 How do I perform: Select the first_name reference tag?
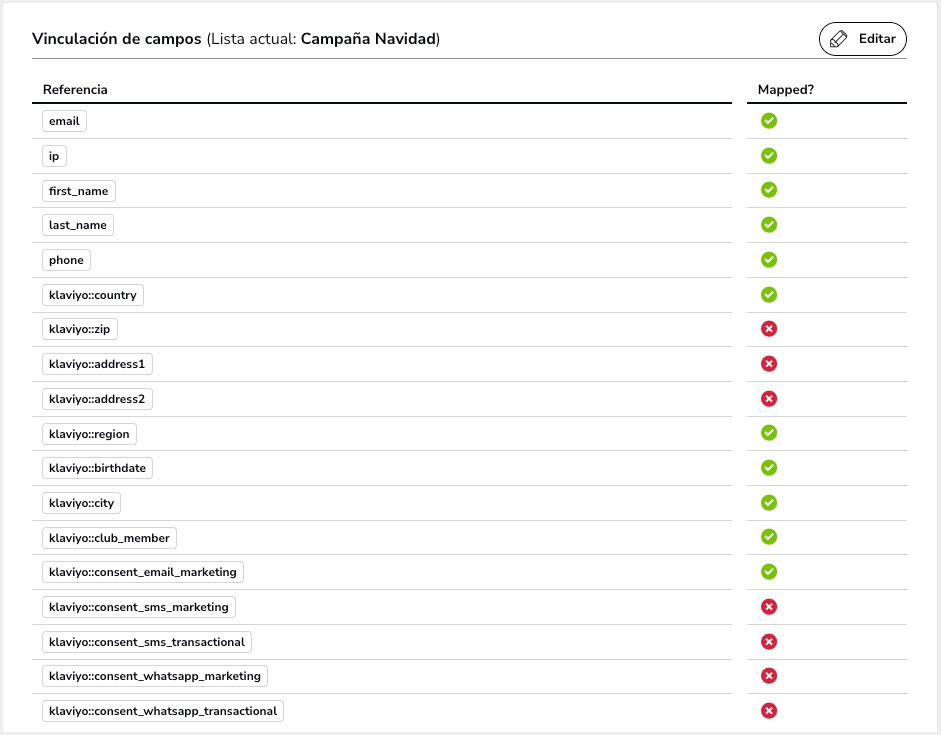[78, 191]
